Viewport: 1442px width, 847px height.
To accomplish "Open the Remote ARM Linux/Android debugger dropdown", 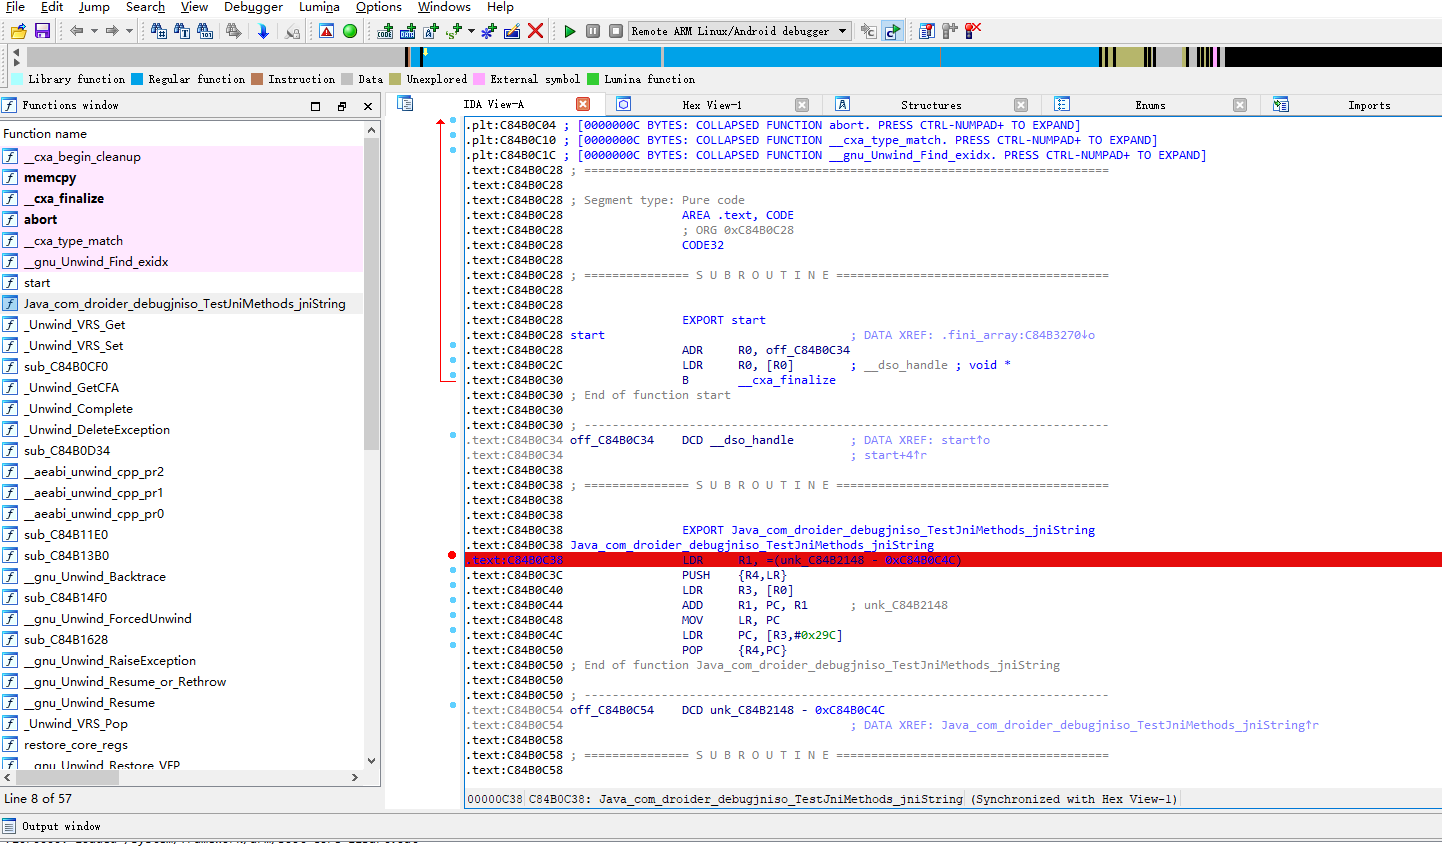I will [740, 31].
